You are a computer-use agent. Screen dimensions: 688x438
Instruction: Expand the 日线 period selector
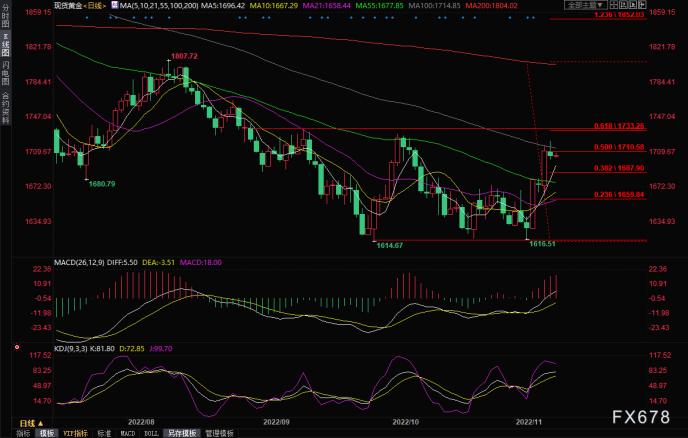click(x=31, y=424)
